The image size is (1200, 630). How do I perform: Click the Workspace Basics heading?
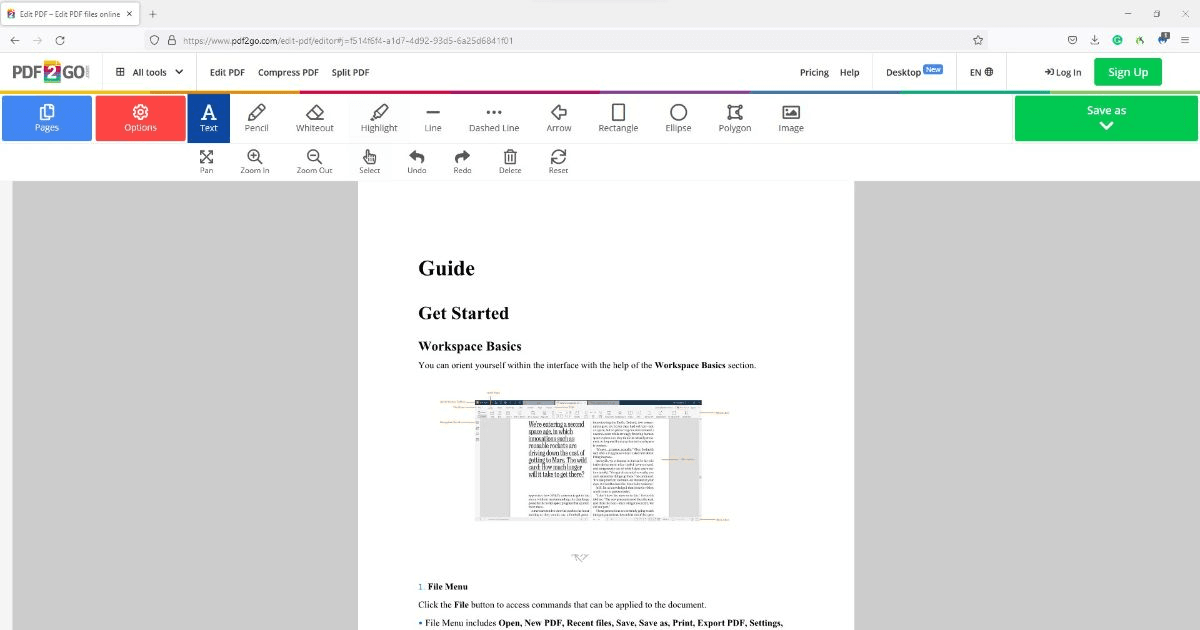pyautogui.click(x=470, y=346)
